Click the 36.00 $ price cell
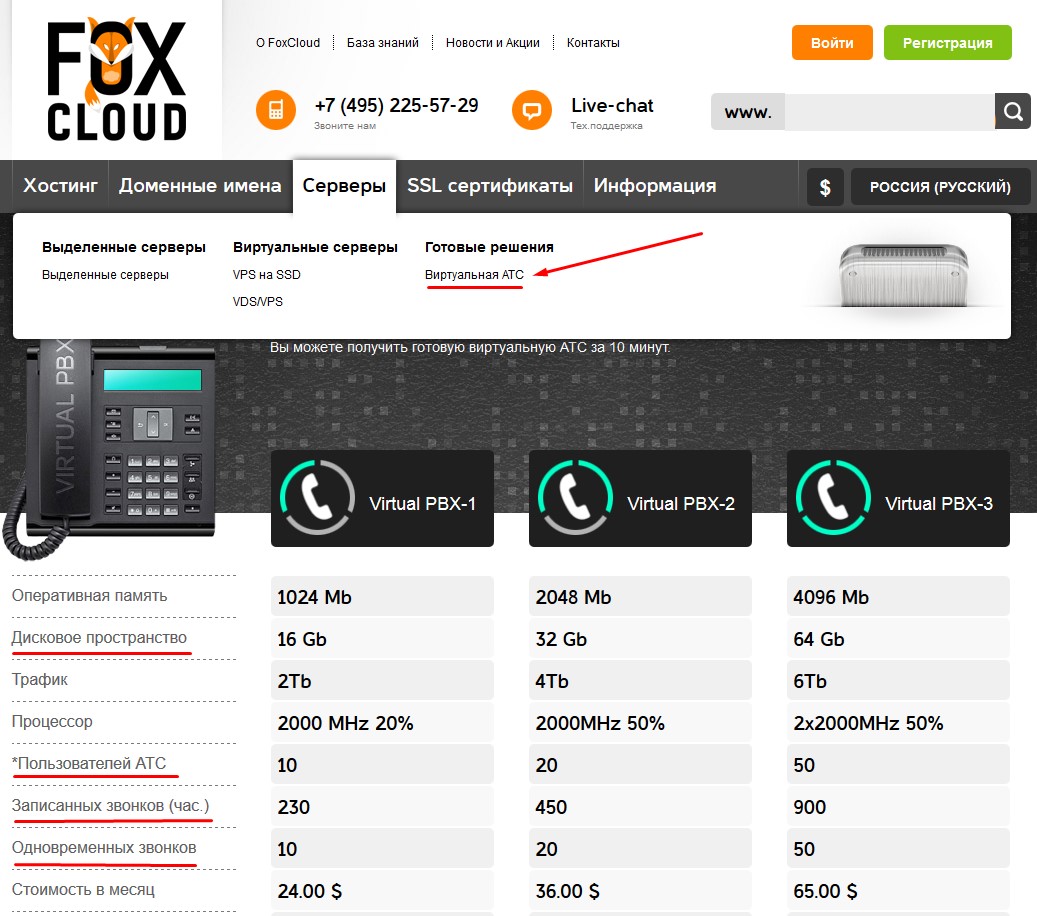This screenshot has height=916, width=1037. coord(640,891)
